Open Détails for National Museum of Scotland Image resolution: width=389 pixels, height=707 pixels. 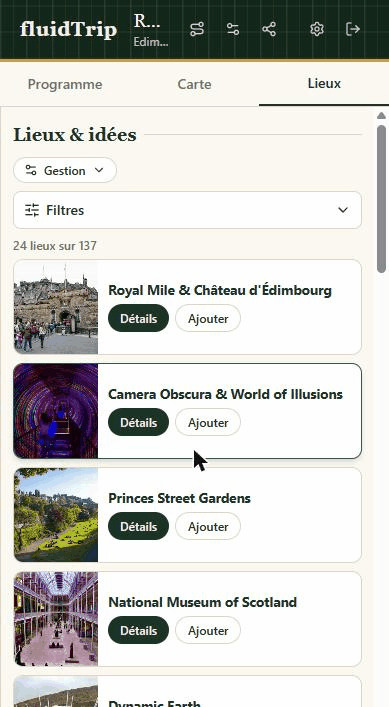(138, 630)
